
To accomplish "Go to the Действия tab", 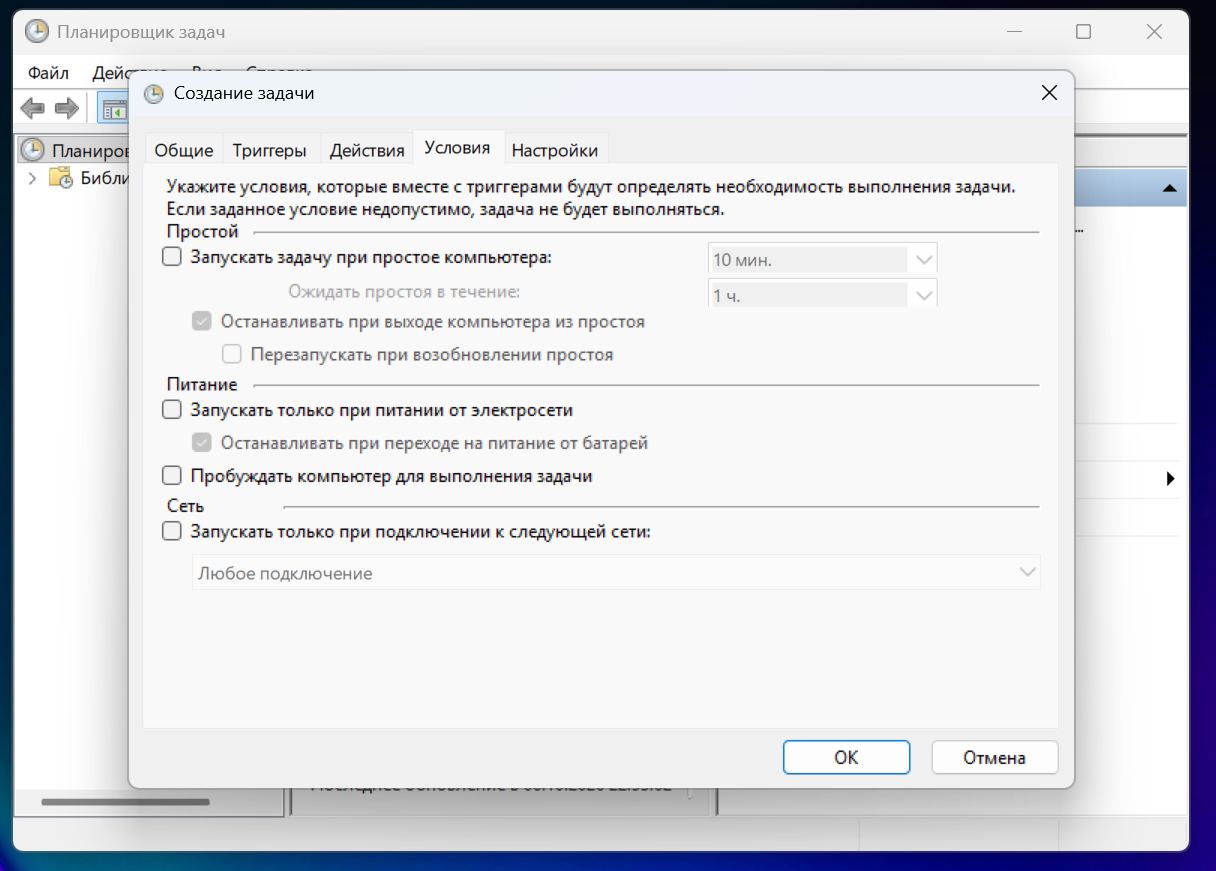I will 367,150.
